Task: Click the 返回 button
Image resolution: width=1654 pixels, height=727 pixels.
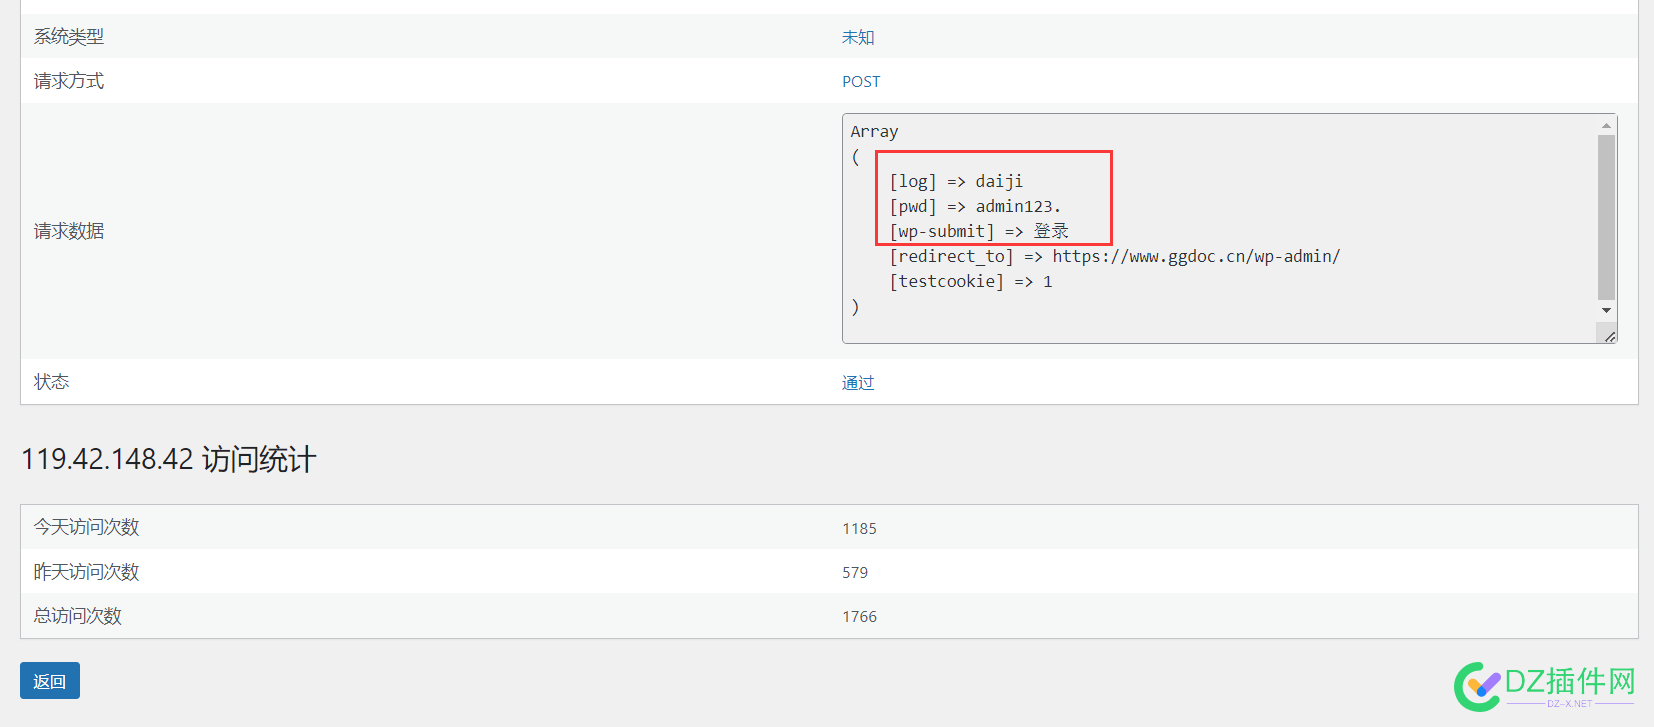Action: (50, 681)
